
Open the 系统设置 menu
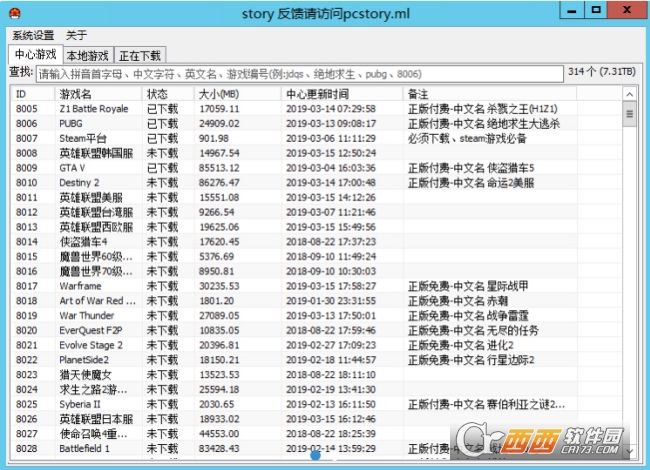point(33,35)
